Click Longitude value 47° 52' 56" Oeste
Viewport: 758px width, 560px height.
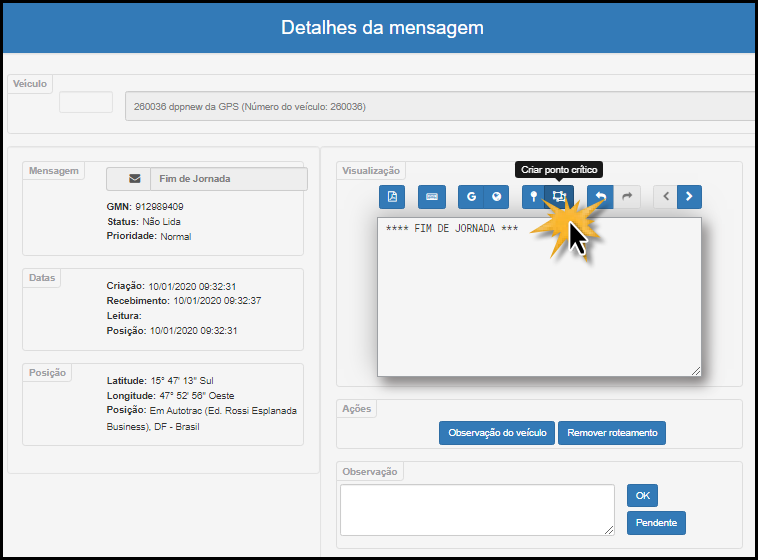click(x=197, y=396)
